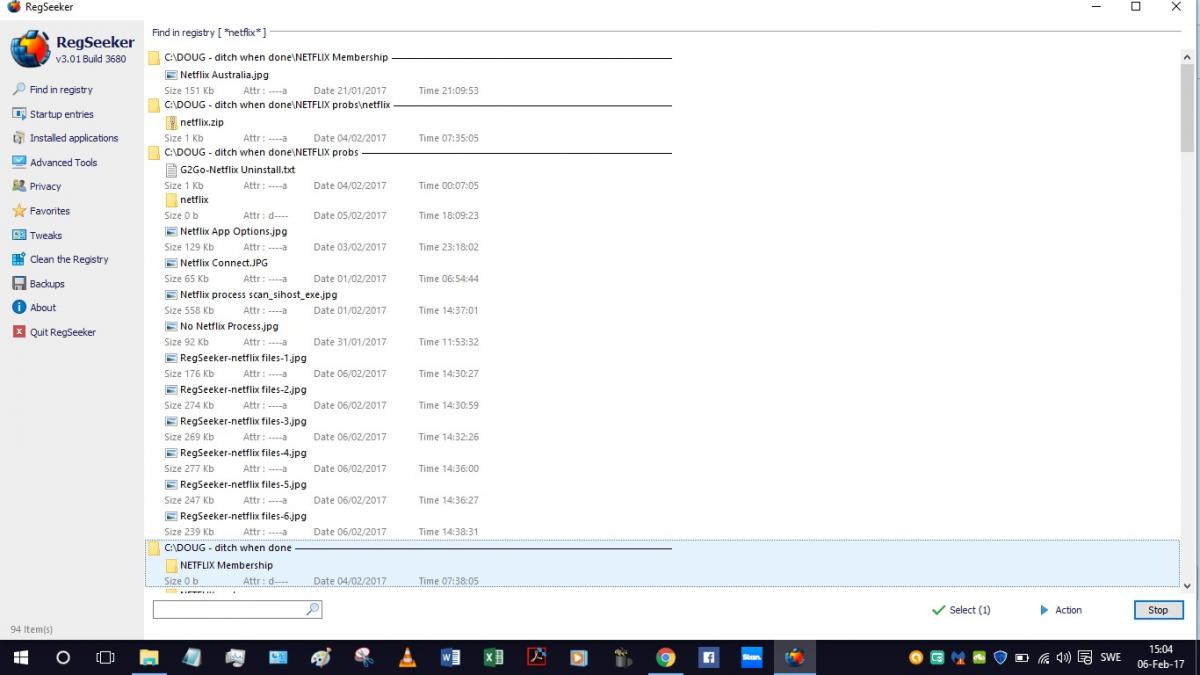Click the red Quit RegSeeker icon
Screen dimensions: 1200x675
(x=19, y=332)
